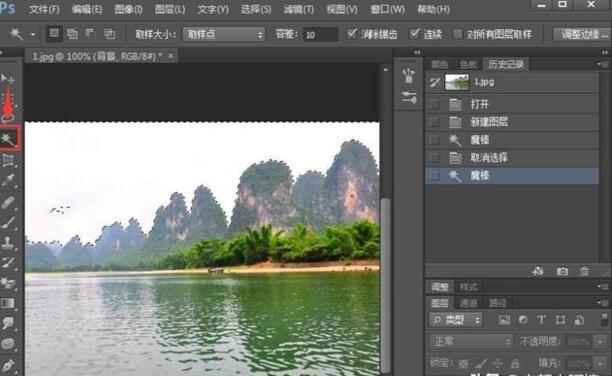Select the History Brush tool
The width and height of the screenshot is (612, 376).
pos(8,263)
